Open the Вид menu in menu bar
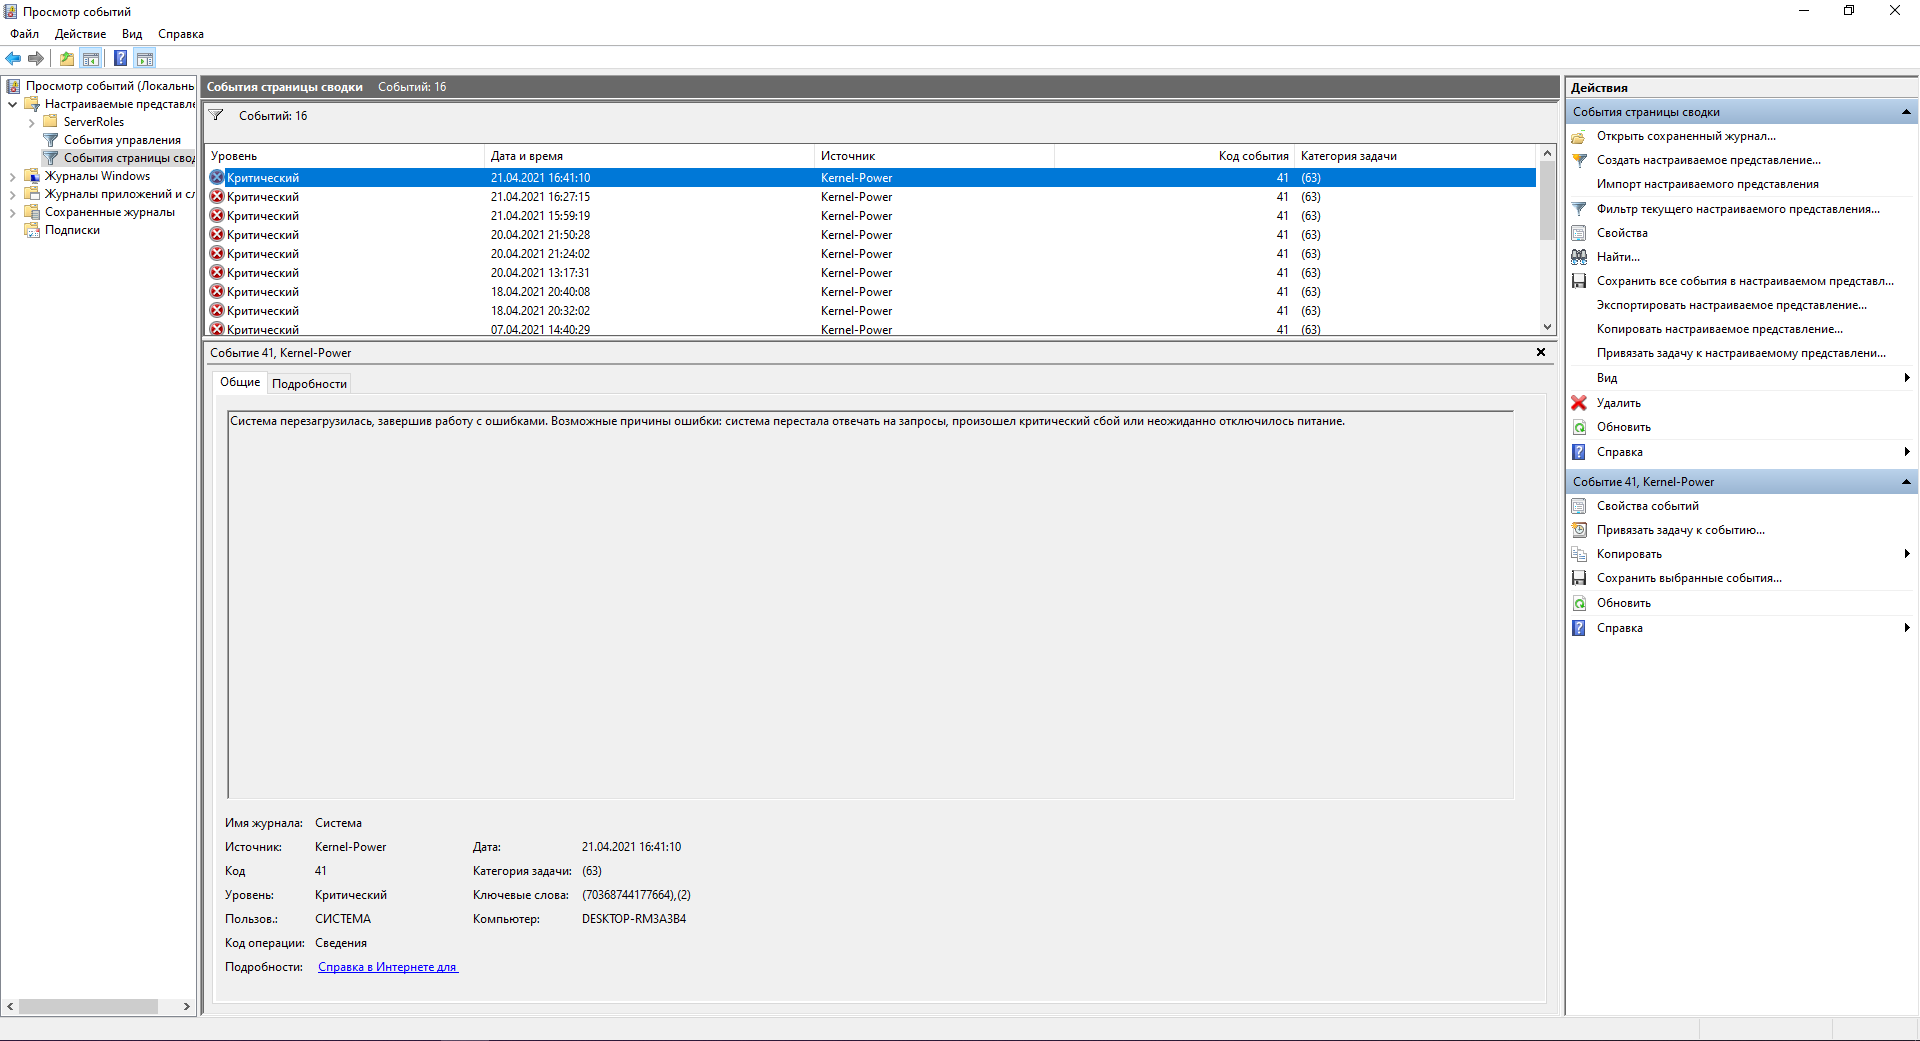 pyautogui.click(x=132, y=34)
